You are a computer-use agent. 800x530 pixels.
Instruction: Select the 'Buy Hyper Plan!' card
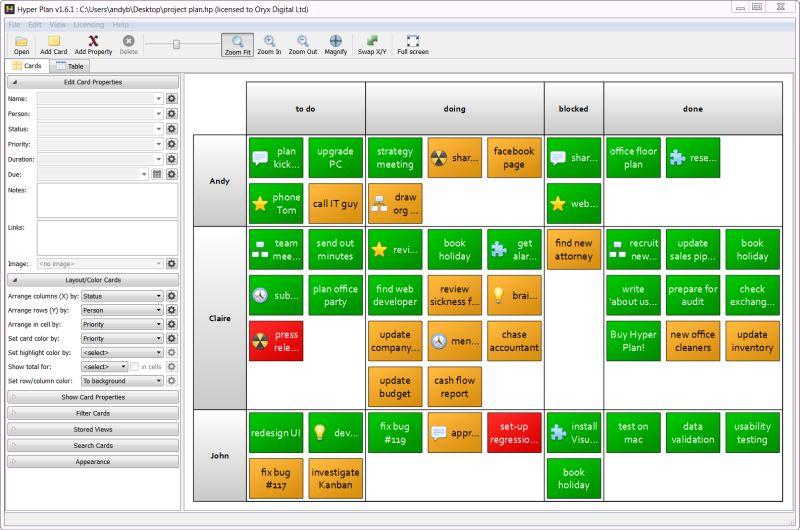[x=633, y=341]
